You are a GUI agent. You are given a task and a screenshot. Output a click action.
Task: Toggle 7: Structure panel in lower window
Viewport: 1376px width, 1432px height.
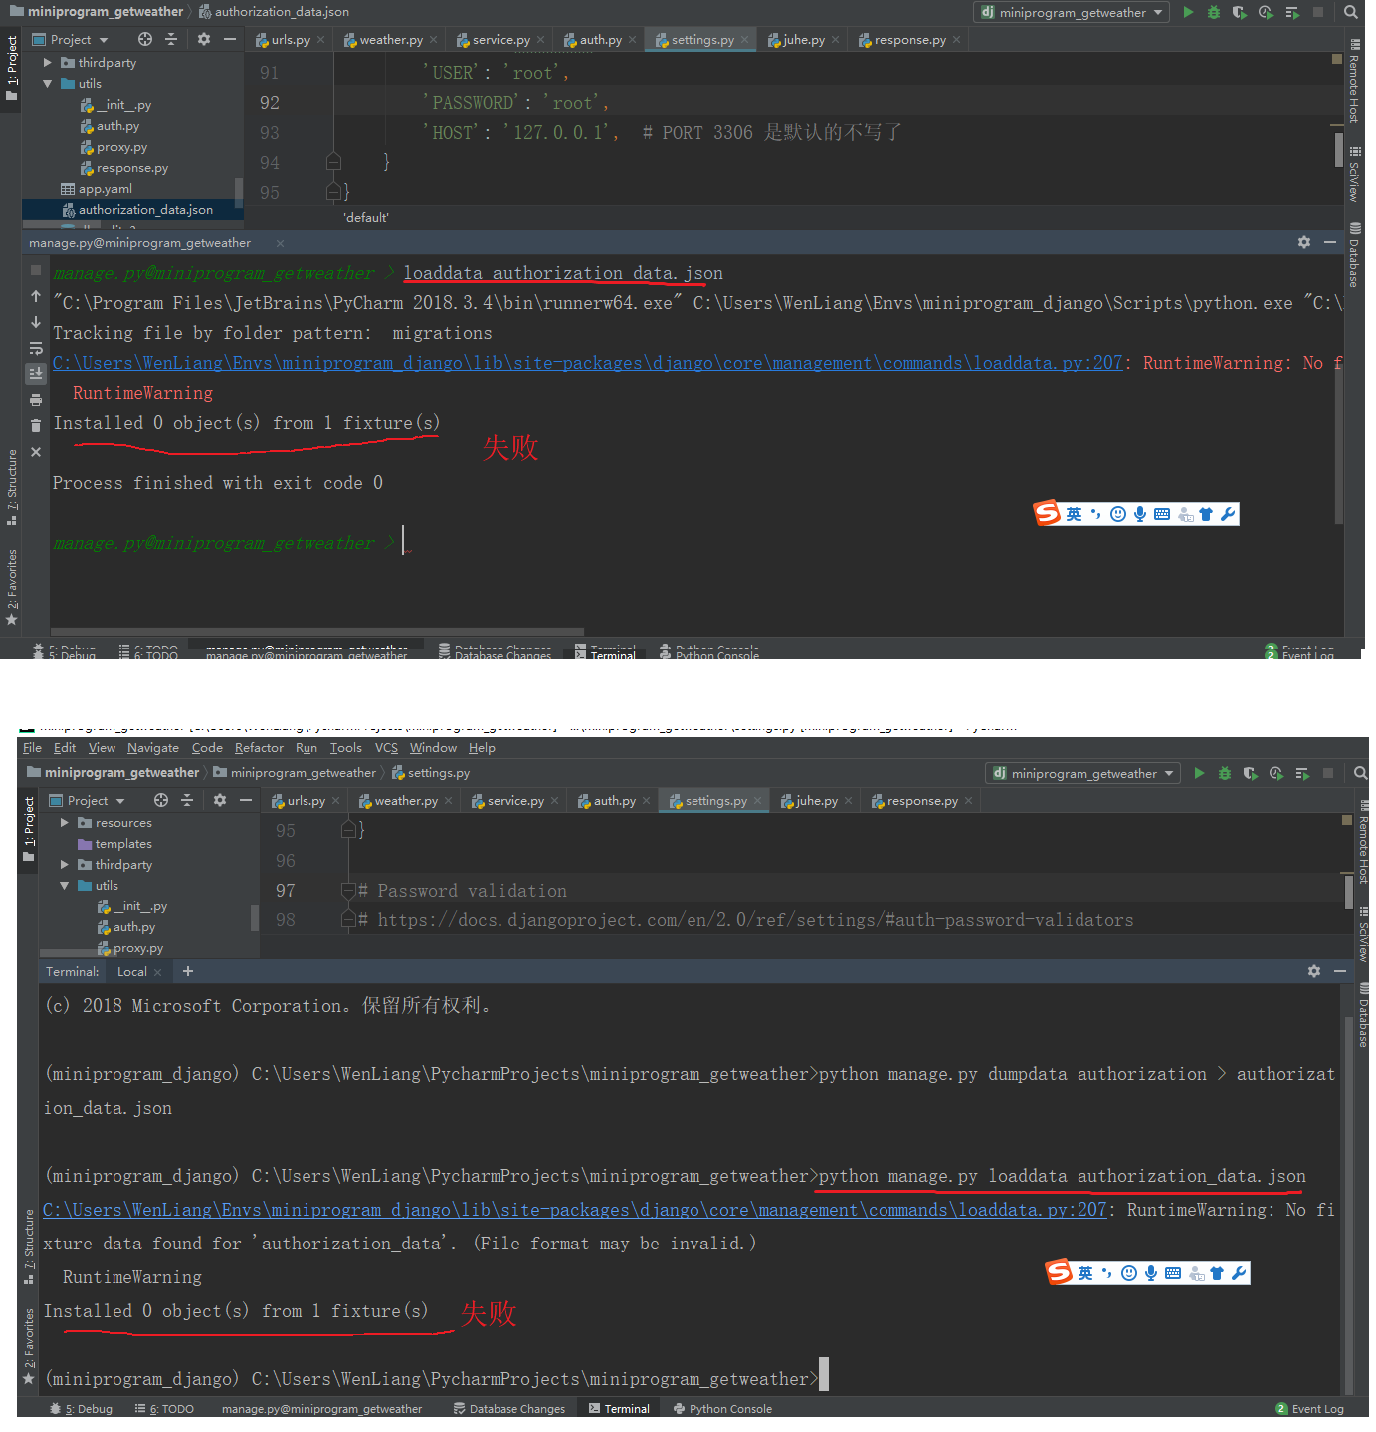[28, 1246]
